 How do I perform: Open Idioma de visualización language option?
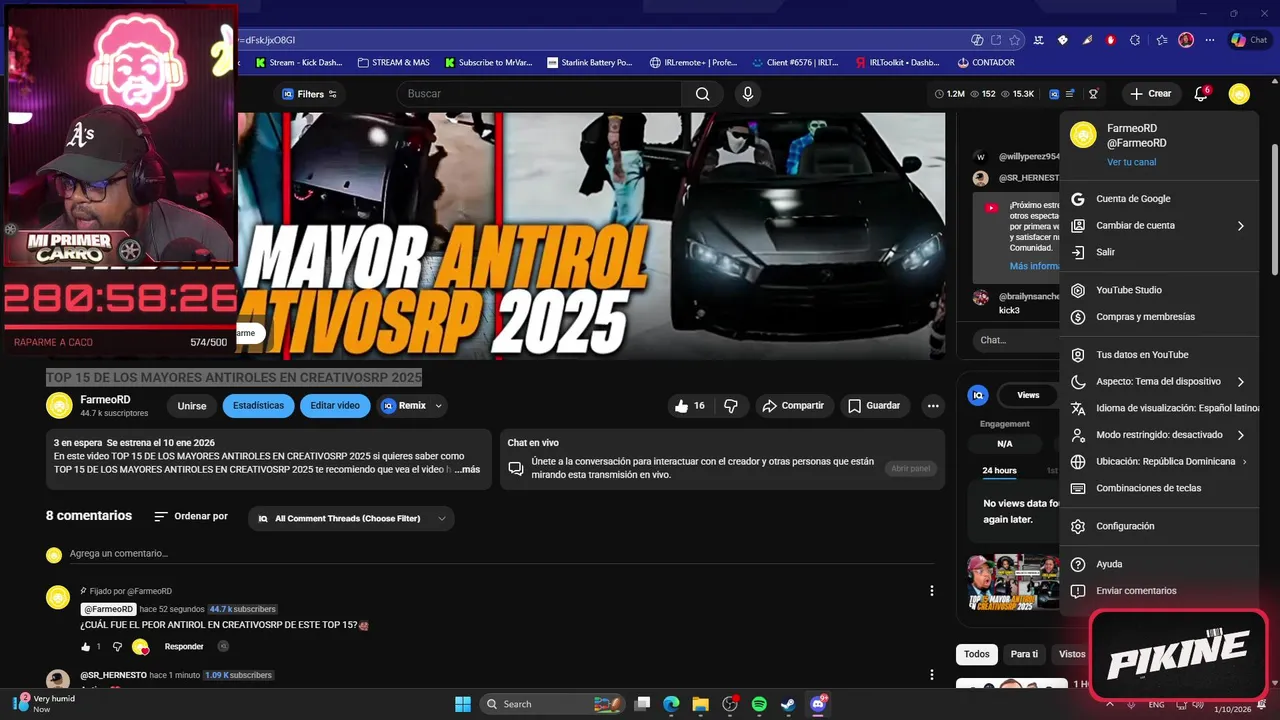tap(1159, 408)
